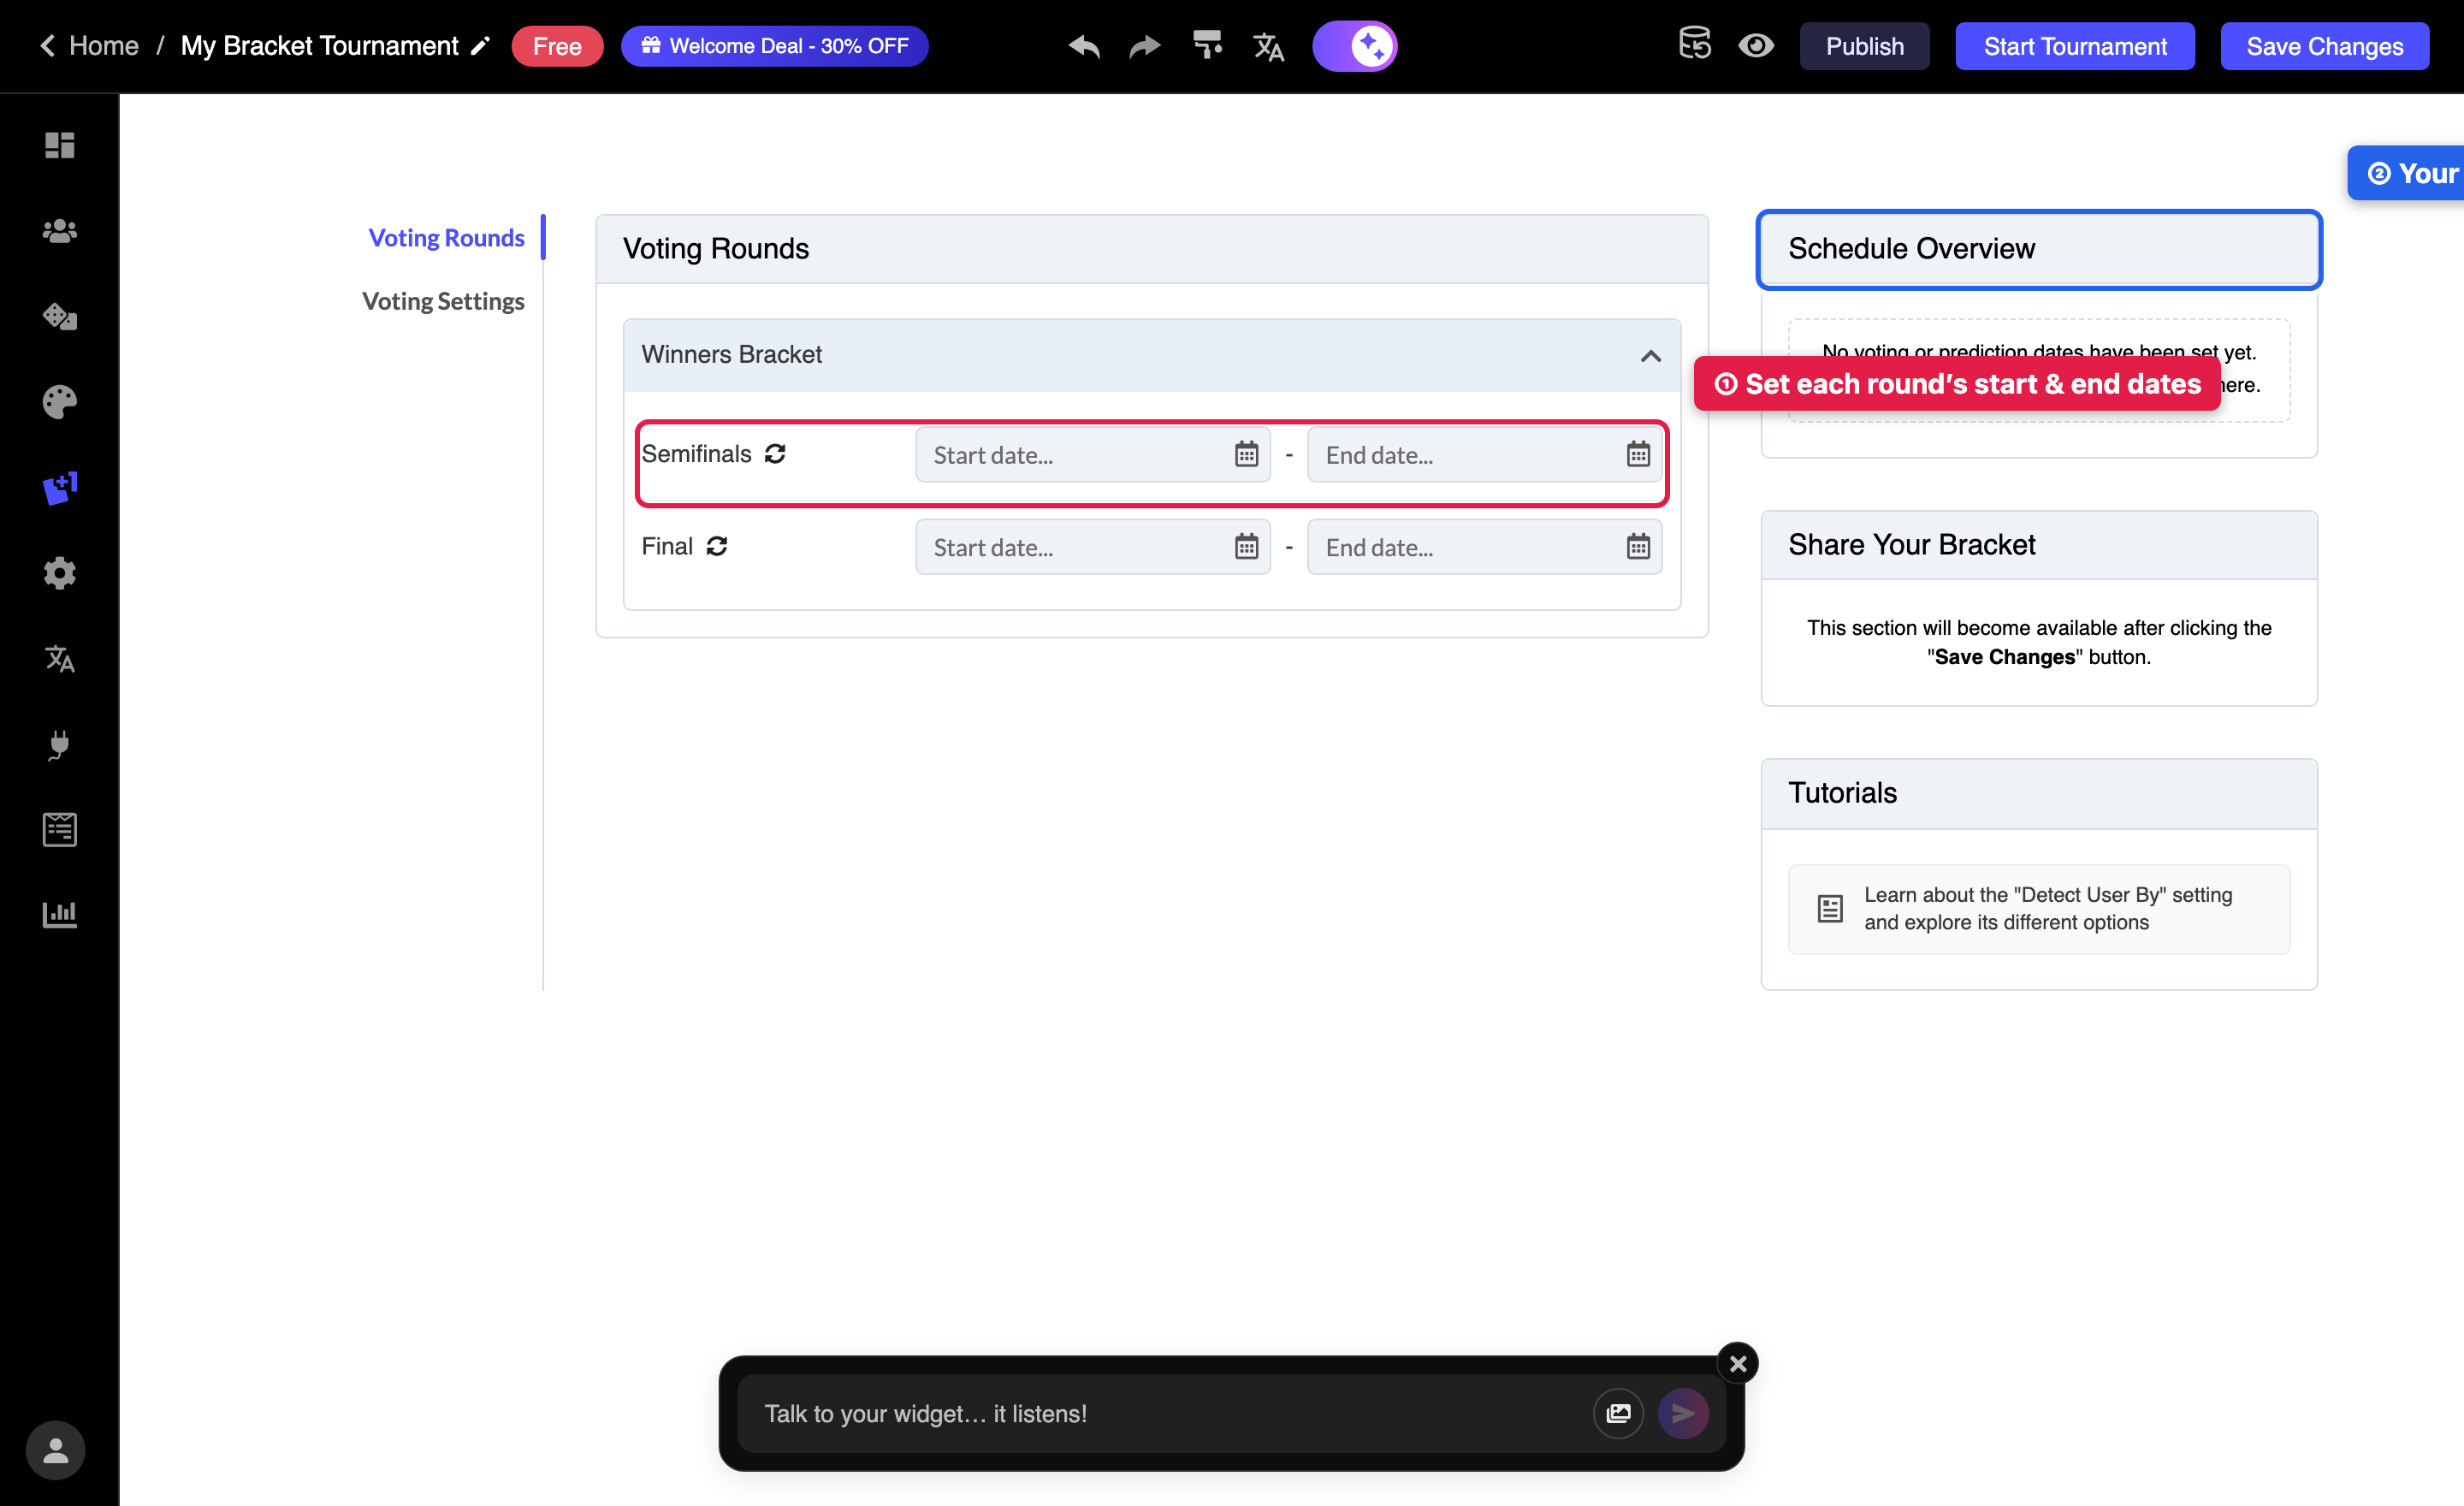Open the participants group icon in sidebar
Image resolution: width=2464 pixels, height=1506 pixels.
pos(60,231)
